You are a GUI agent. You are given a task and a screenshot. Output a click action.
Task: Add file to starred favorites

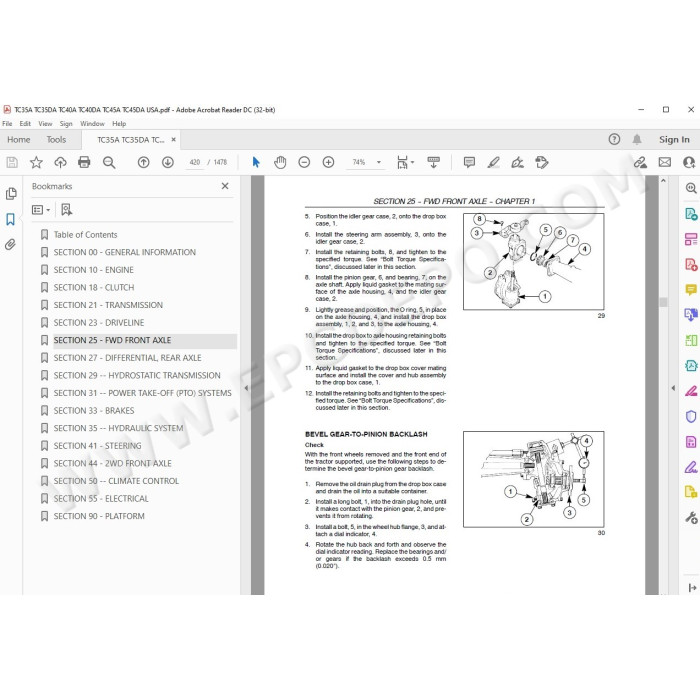36,162
